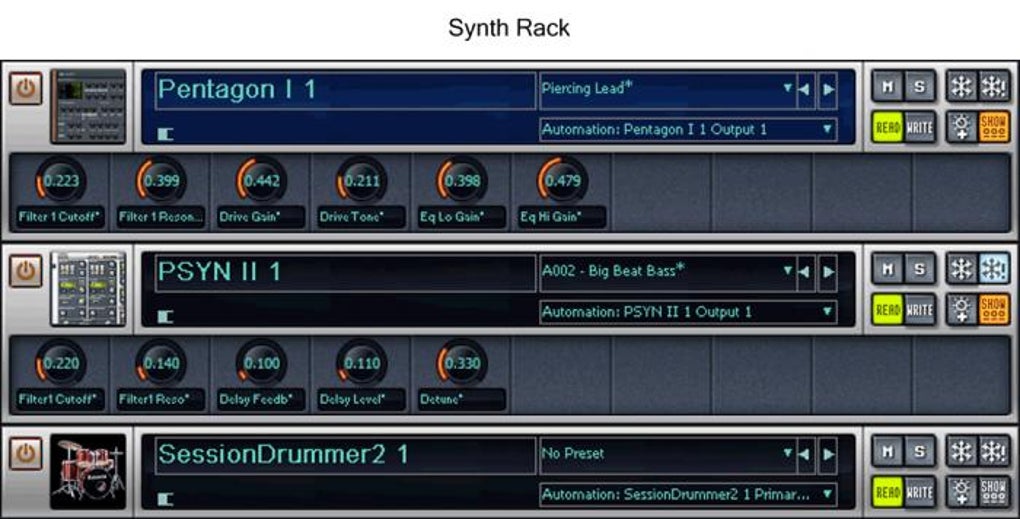Screen dimensions: 1020x519
Task: Freeze the SessionDrummer2 1 synth
Action: 961,452
